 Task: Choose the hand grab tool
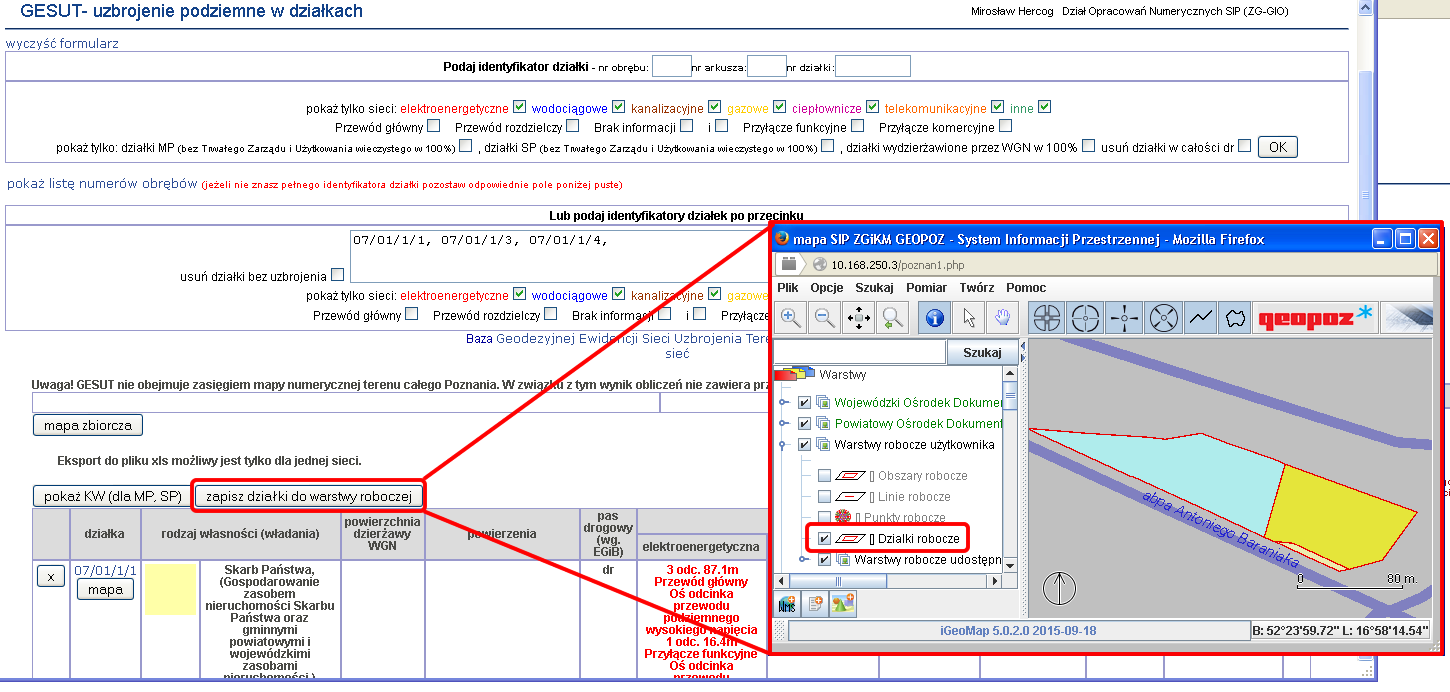(x=1001, y=318)
